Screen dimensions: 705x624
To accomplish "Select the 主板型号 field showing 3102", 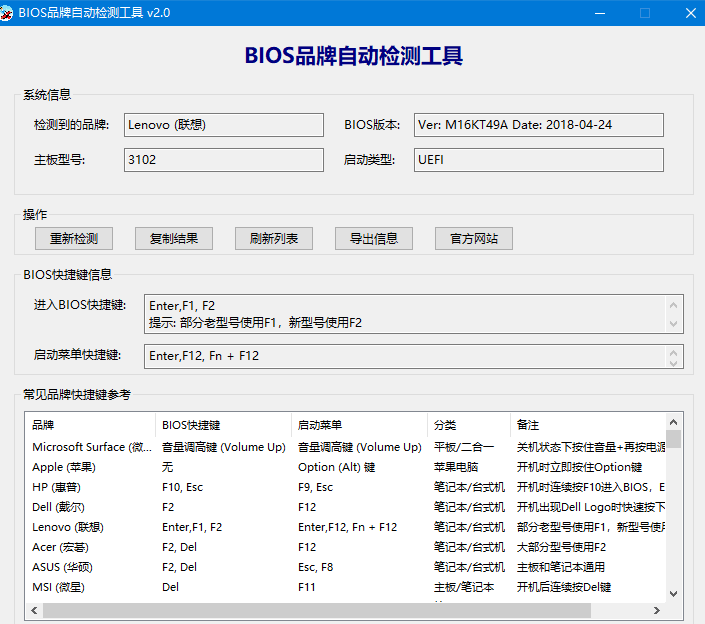I will (x=224, y=160).
